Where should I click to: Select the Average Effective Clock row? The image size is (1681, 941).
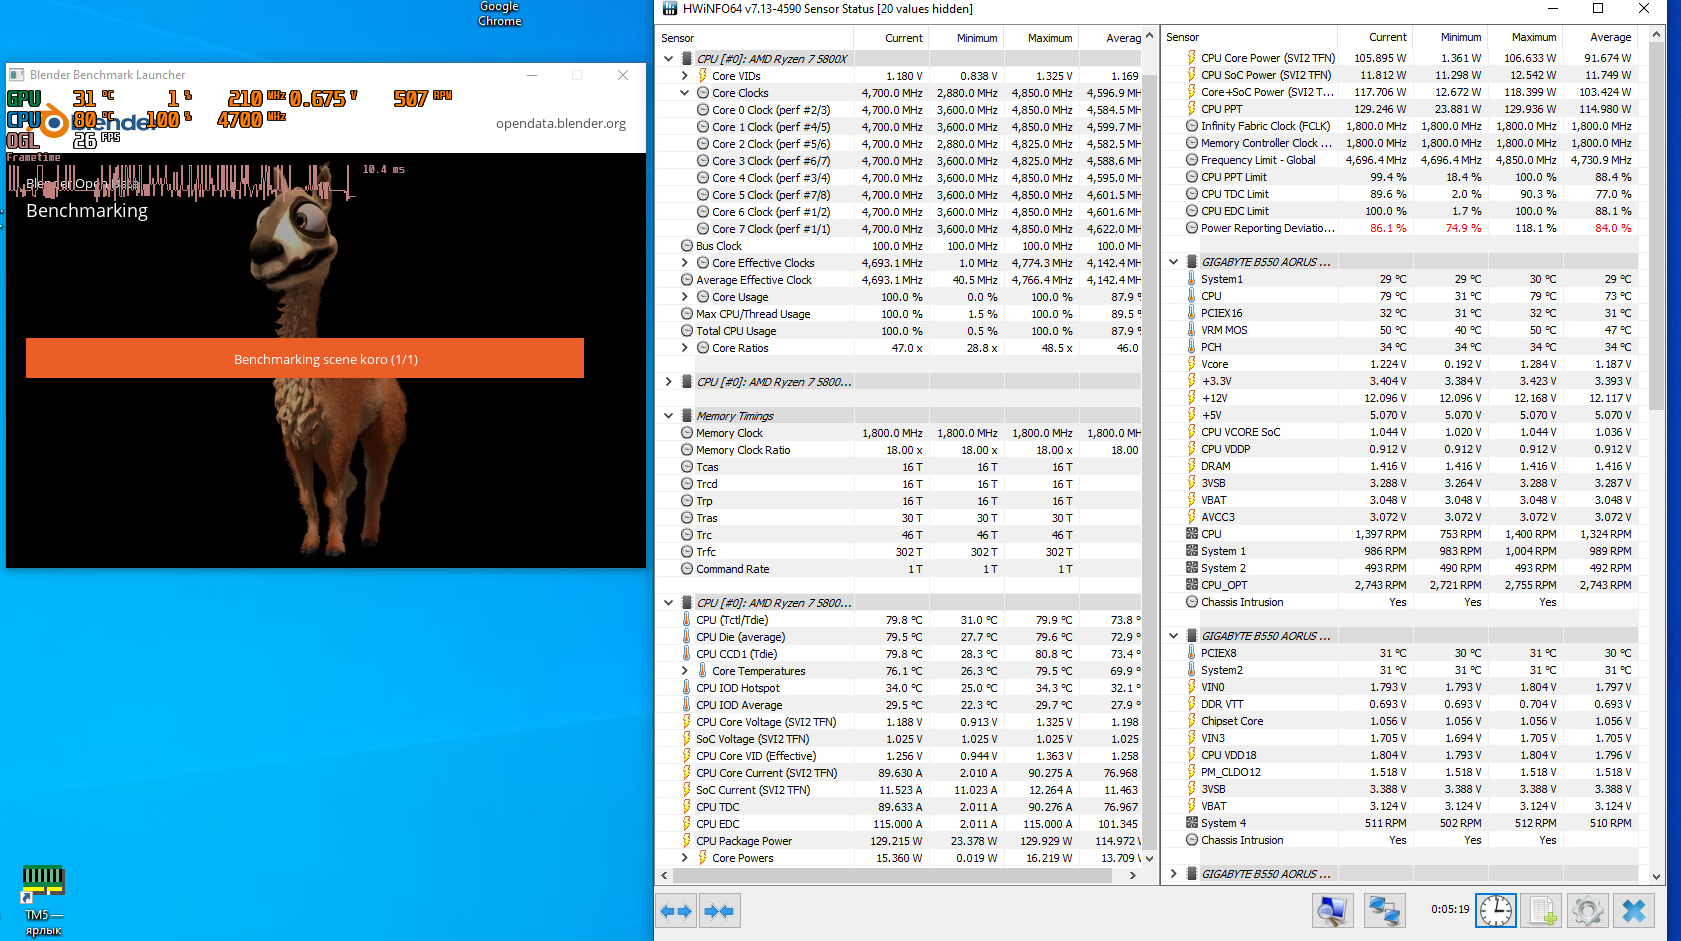[x=898, y=280]
